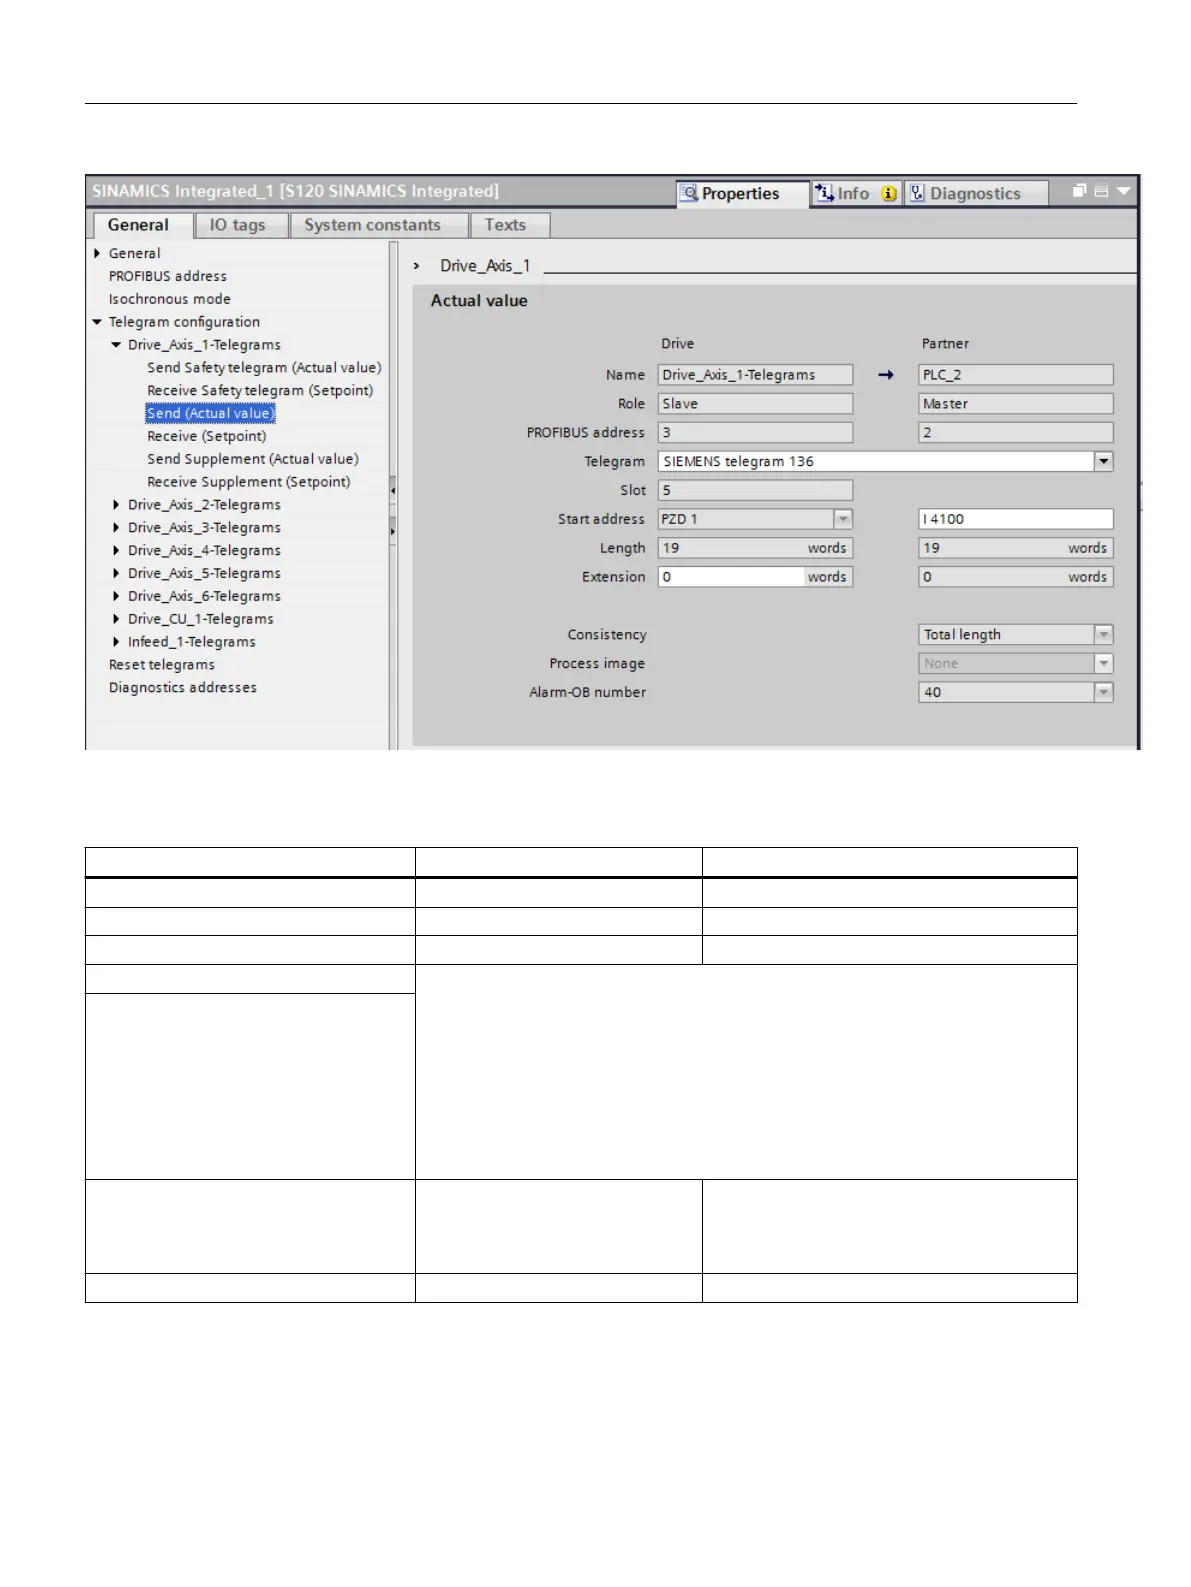Click the Drive Name field
Image resolution: width=1191 pixels, height=1587 pixels.
point(755,375)
